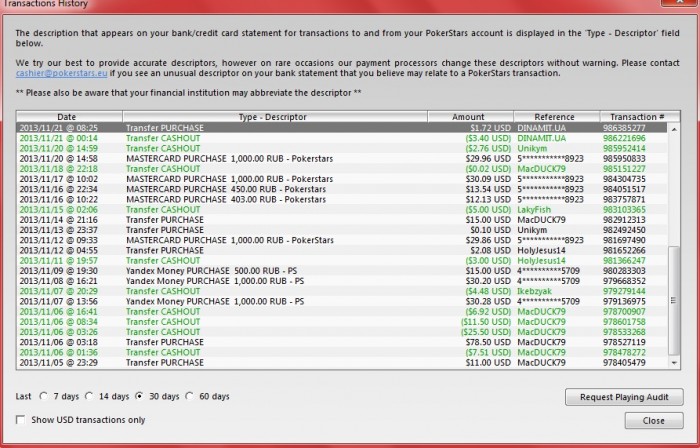Select the row dated 2013/11/20 @ 14:59

[342, 148]
